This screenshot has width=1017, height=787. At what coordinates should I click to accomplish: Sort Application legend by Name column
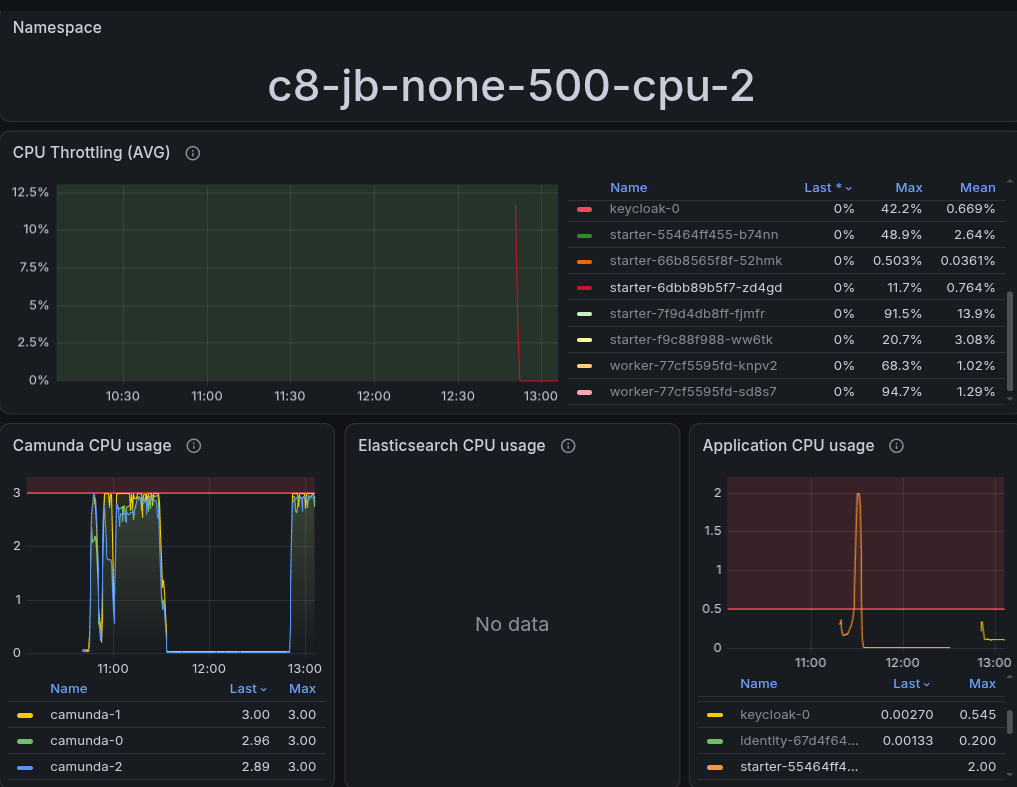click(758, 683)
